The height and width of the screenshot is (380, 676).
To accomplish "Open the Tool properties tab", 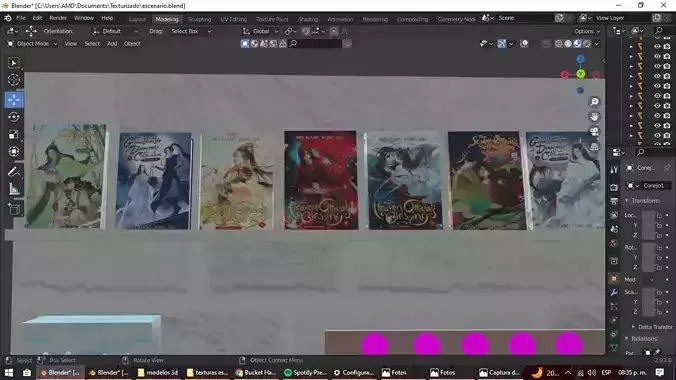I will 614,170.
